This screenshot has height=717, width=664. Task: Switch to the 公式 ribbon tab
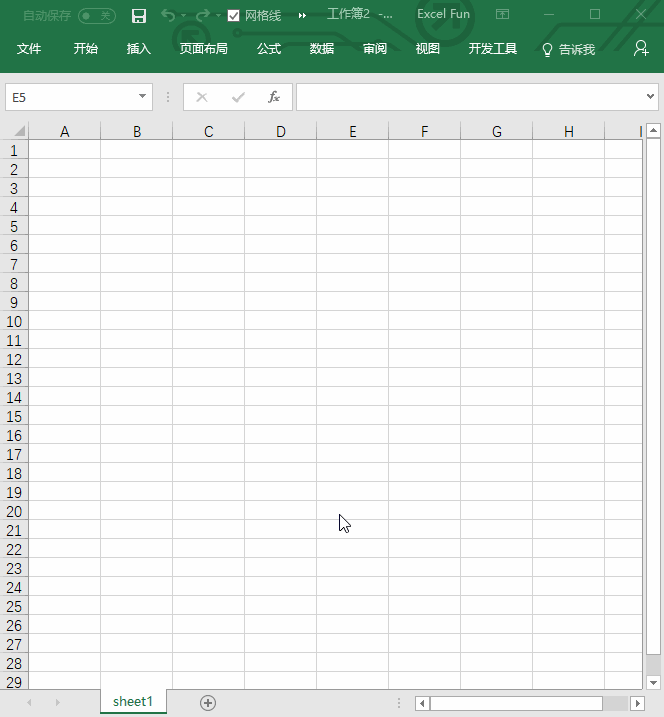click(268, 49)
